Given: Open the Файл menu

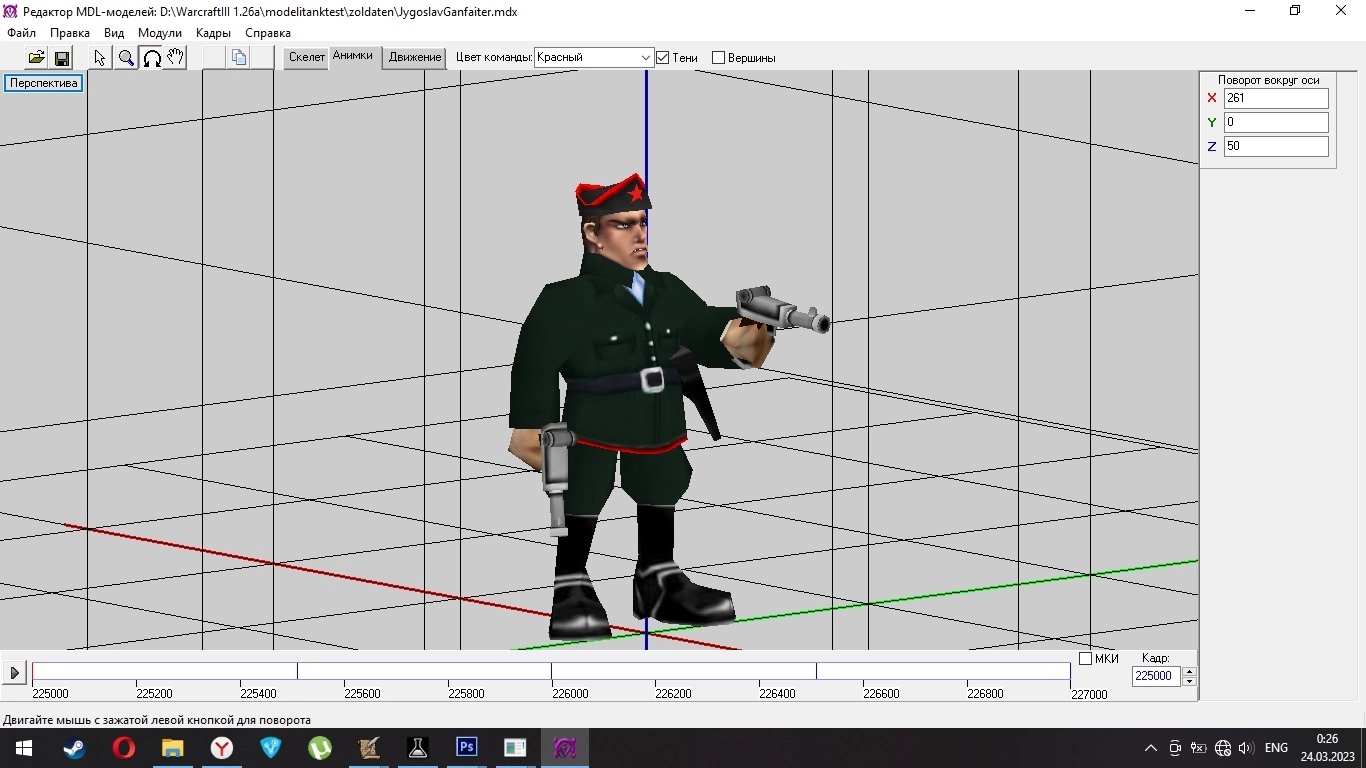Looking at the screenshot, I should pos(21,33).
